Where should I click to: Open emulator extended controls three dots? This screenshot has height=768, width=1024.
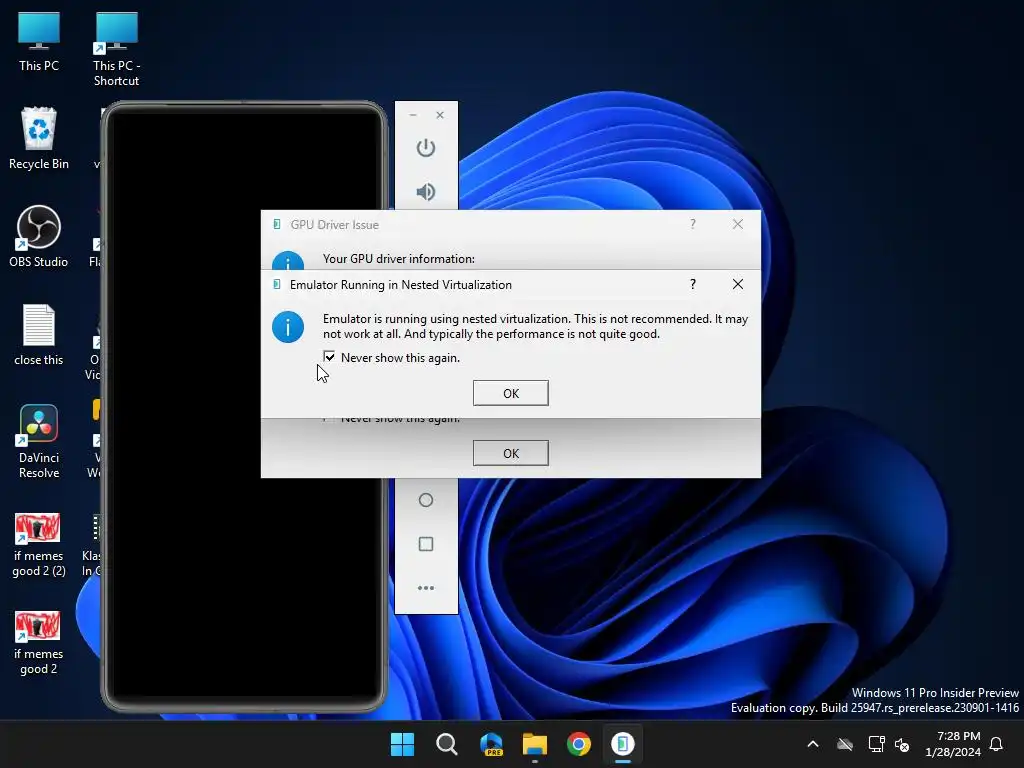[426, 588]
